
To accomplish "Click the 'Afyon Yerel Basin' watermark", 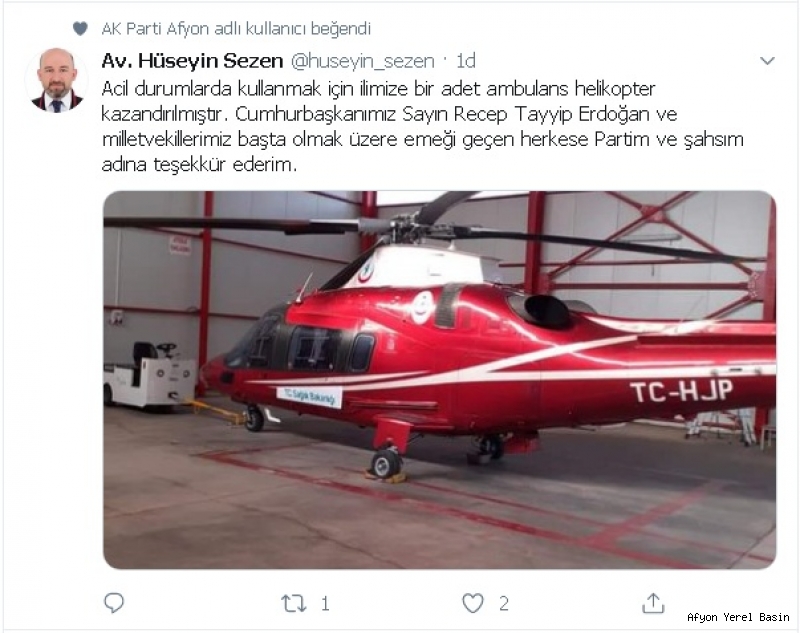I will (x=738, y=617).
